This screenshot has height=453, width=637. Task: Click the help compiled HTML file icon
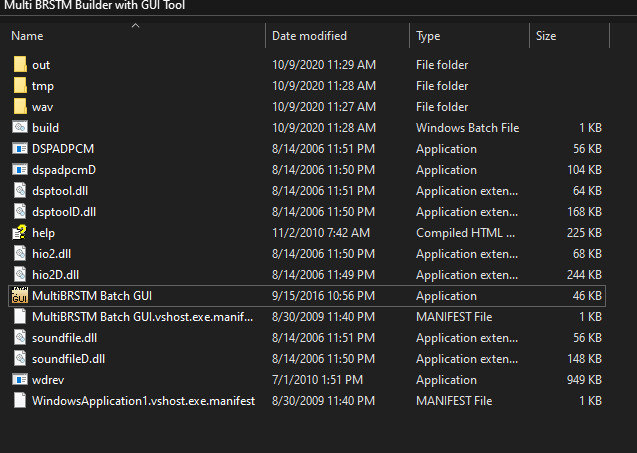pyautogui.click(x=20, y=233)
